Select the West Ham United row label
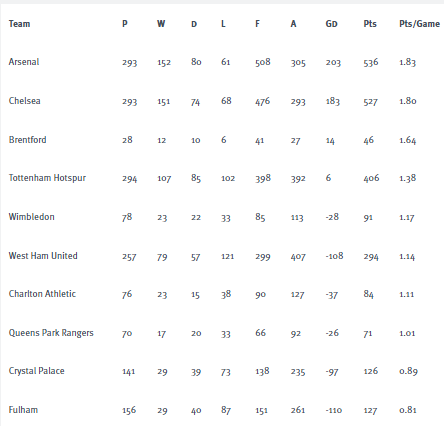444x426 pixels. pos(43,256)
